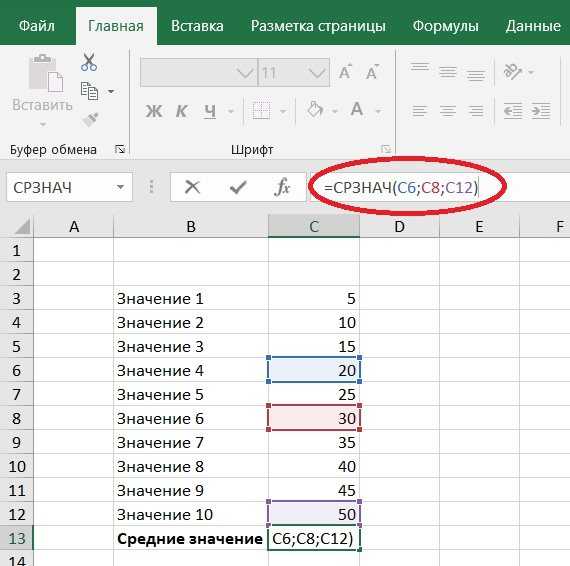The width and height of the screenshot is (570, 566).
Task: Click the cell labeled Значение 10
Action: 191,514
